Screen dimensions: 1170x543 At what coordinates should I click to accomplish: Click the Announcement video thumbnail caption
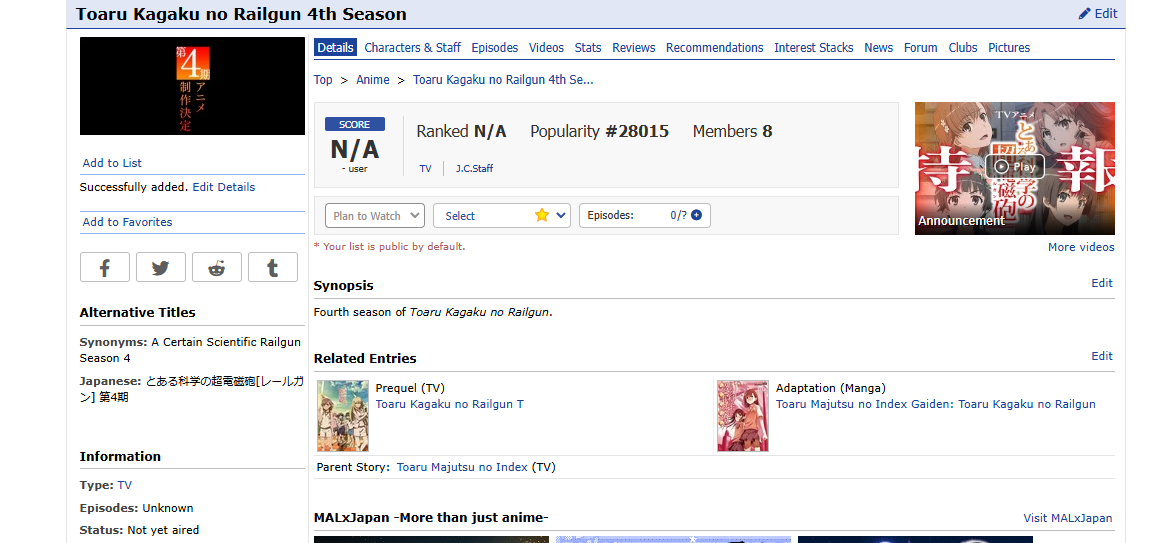[961, 221]
